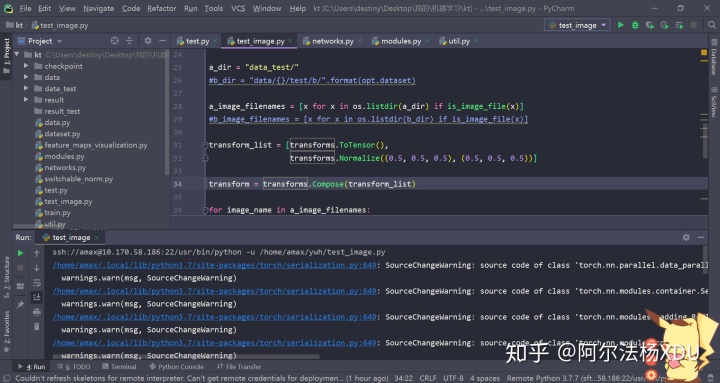
Task: Click the UTF-8 encoding in status bar
Action: pos(453,378)
